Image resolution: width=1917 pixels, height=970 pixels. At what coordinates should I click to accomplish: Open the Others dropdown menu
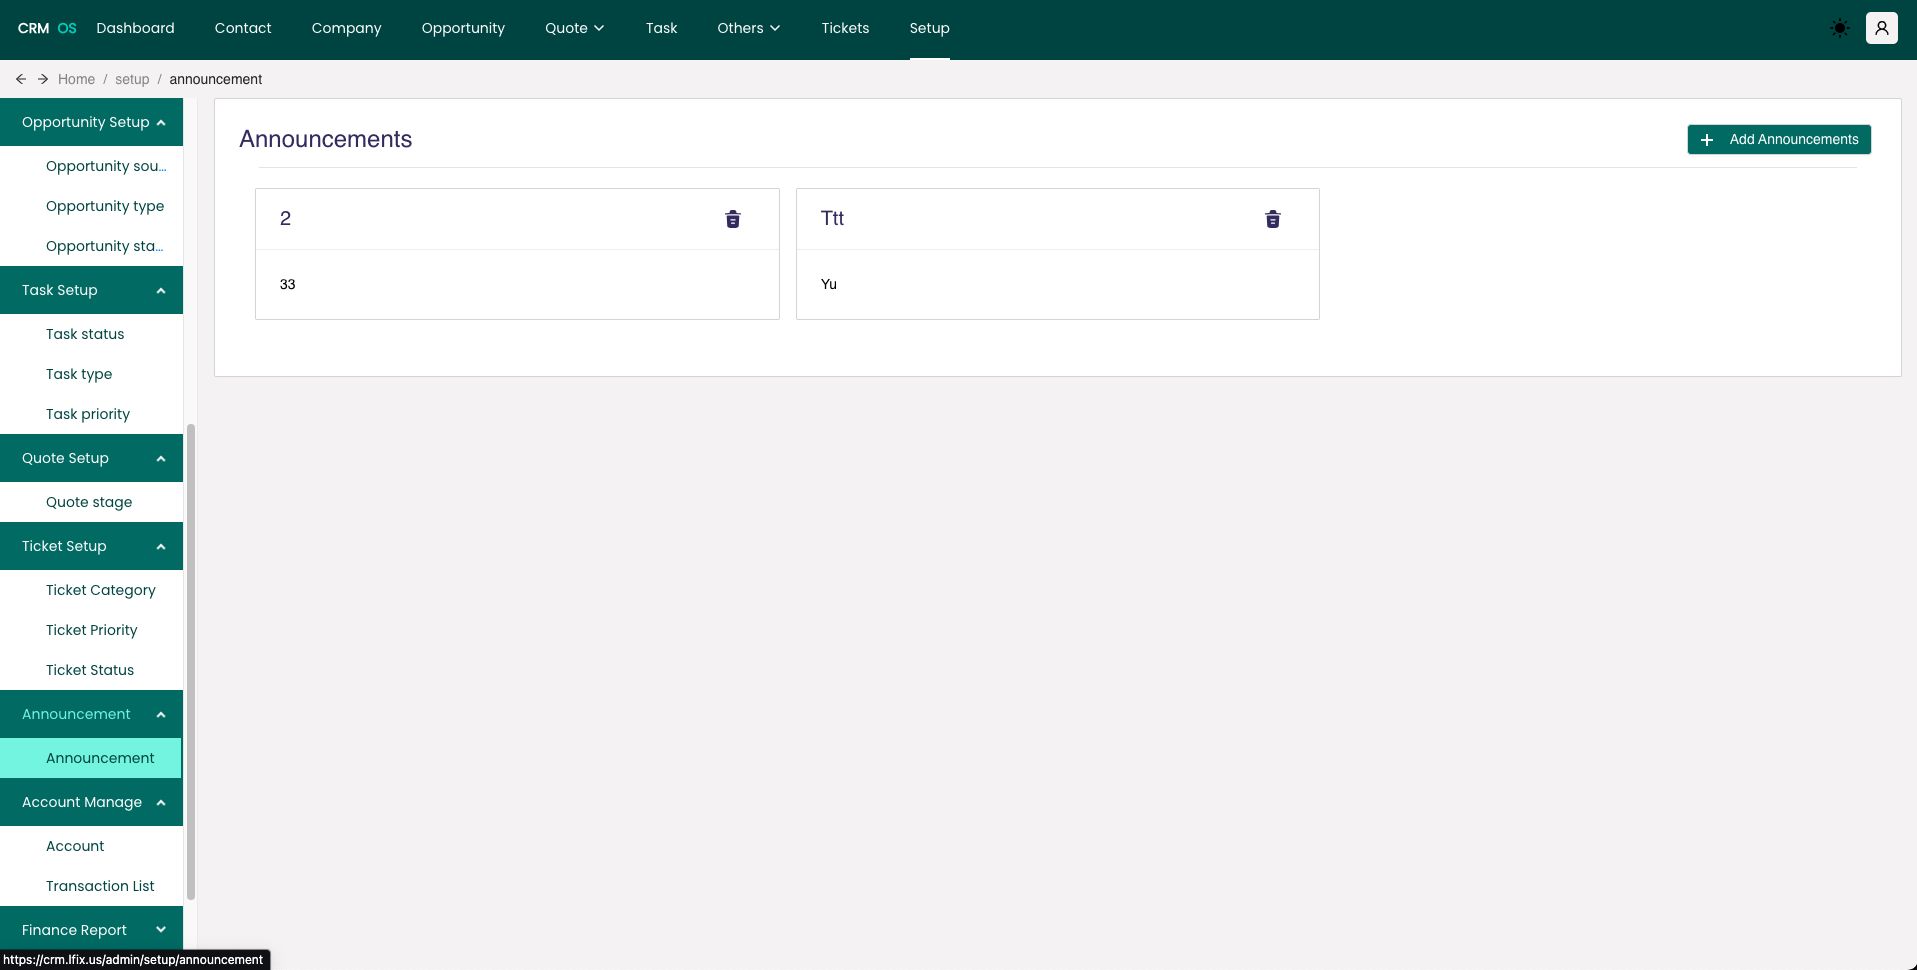pos(747,28)
